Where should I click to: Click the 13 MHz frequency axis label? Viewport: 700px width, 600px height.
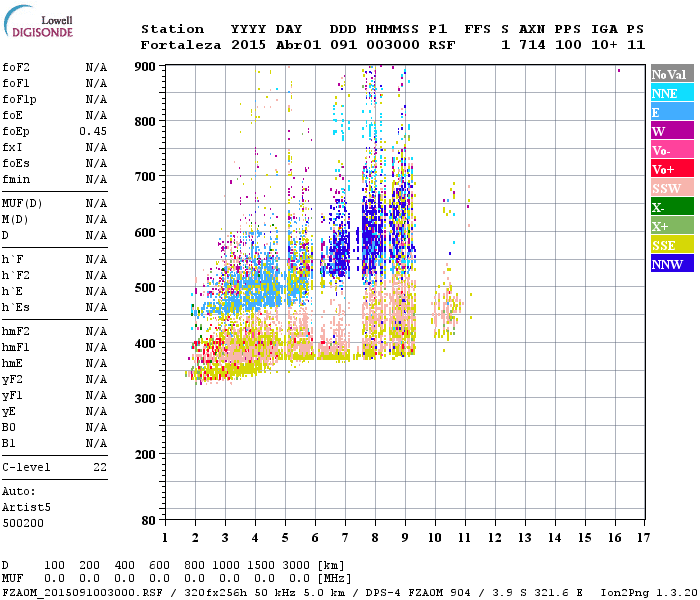[x=525, y=538]
